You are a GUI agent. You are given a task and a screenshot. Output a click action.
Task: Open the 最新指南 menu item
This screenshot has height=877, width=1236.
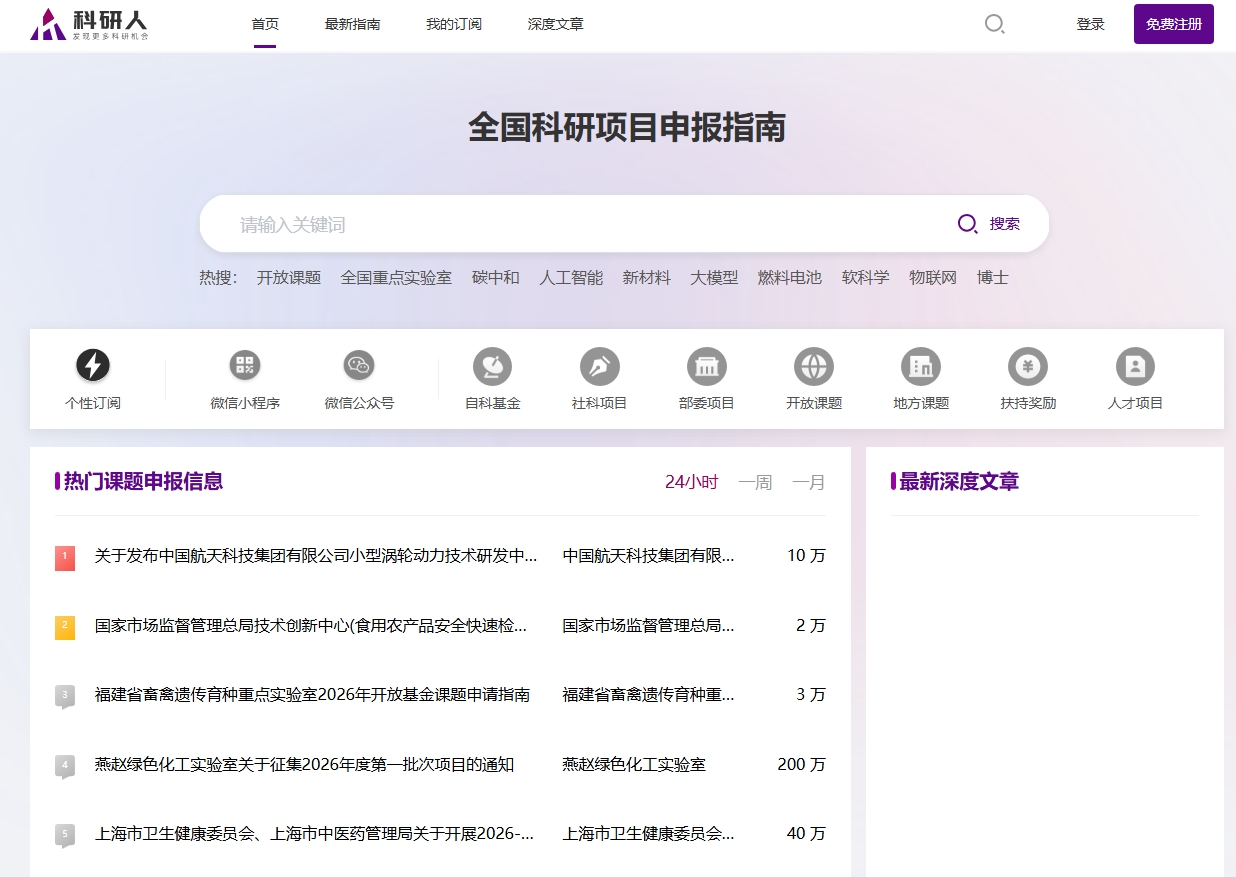tap(352, 24)
